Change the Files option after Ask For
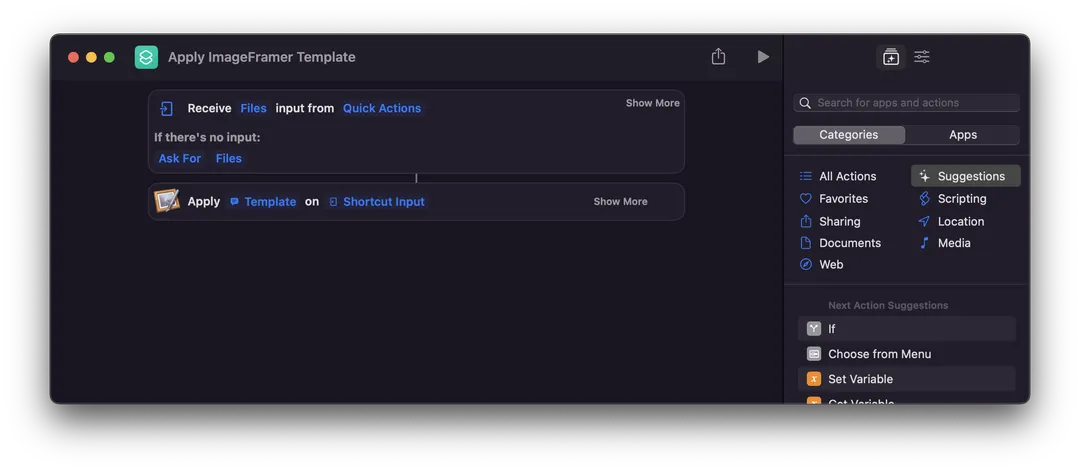Screen dimensions: 1080x470 (x=229, y=159)
